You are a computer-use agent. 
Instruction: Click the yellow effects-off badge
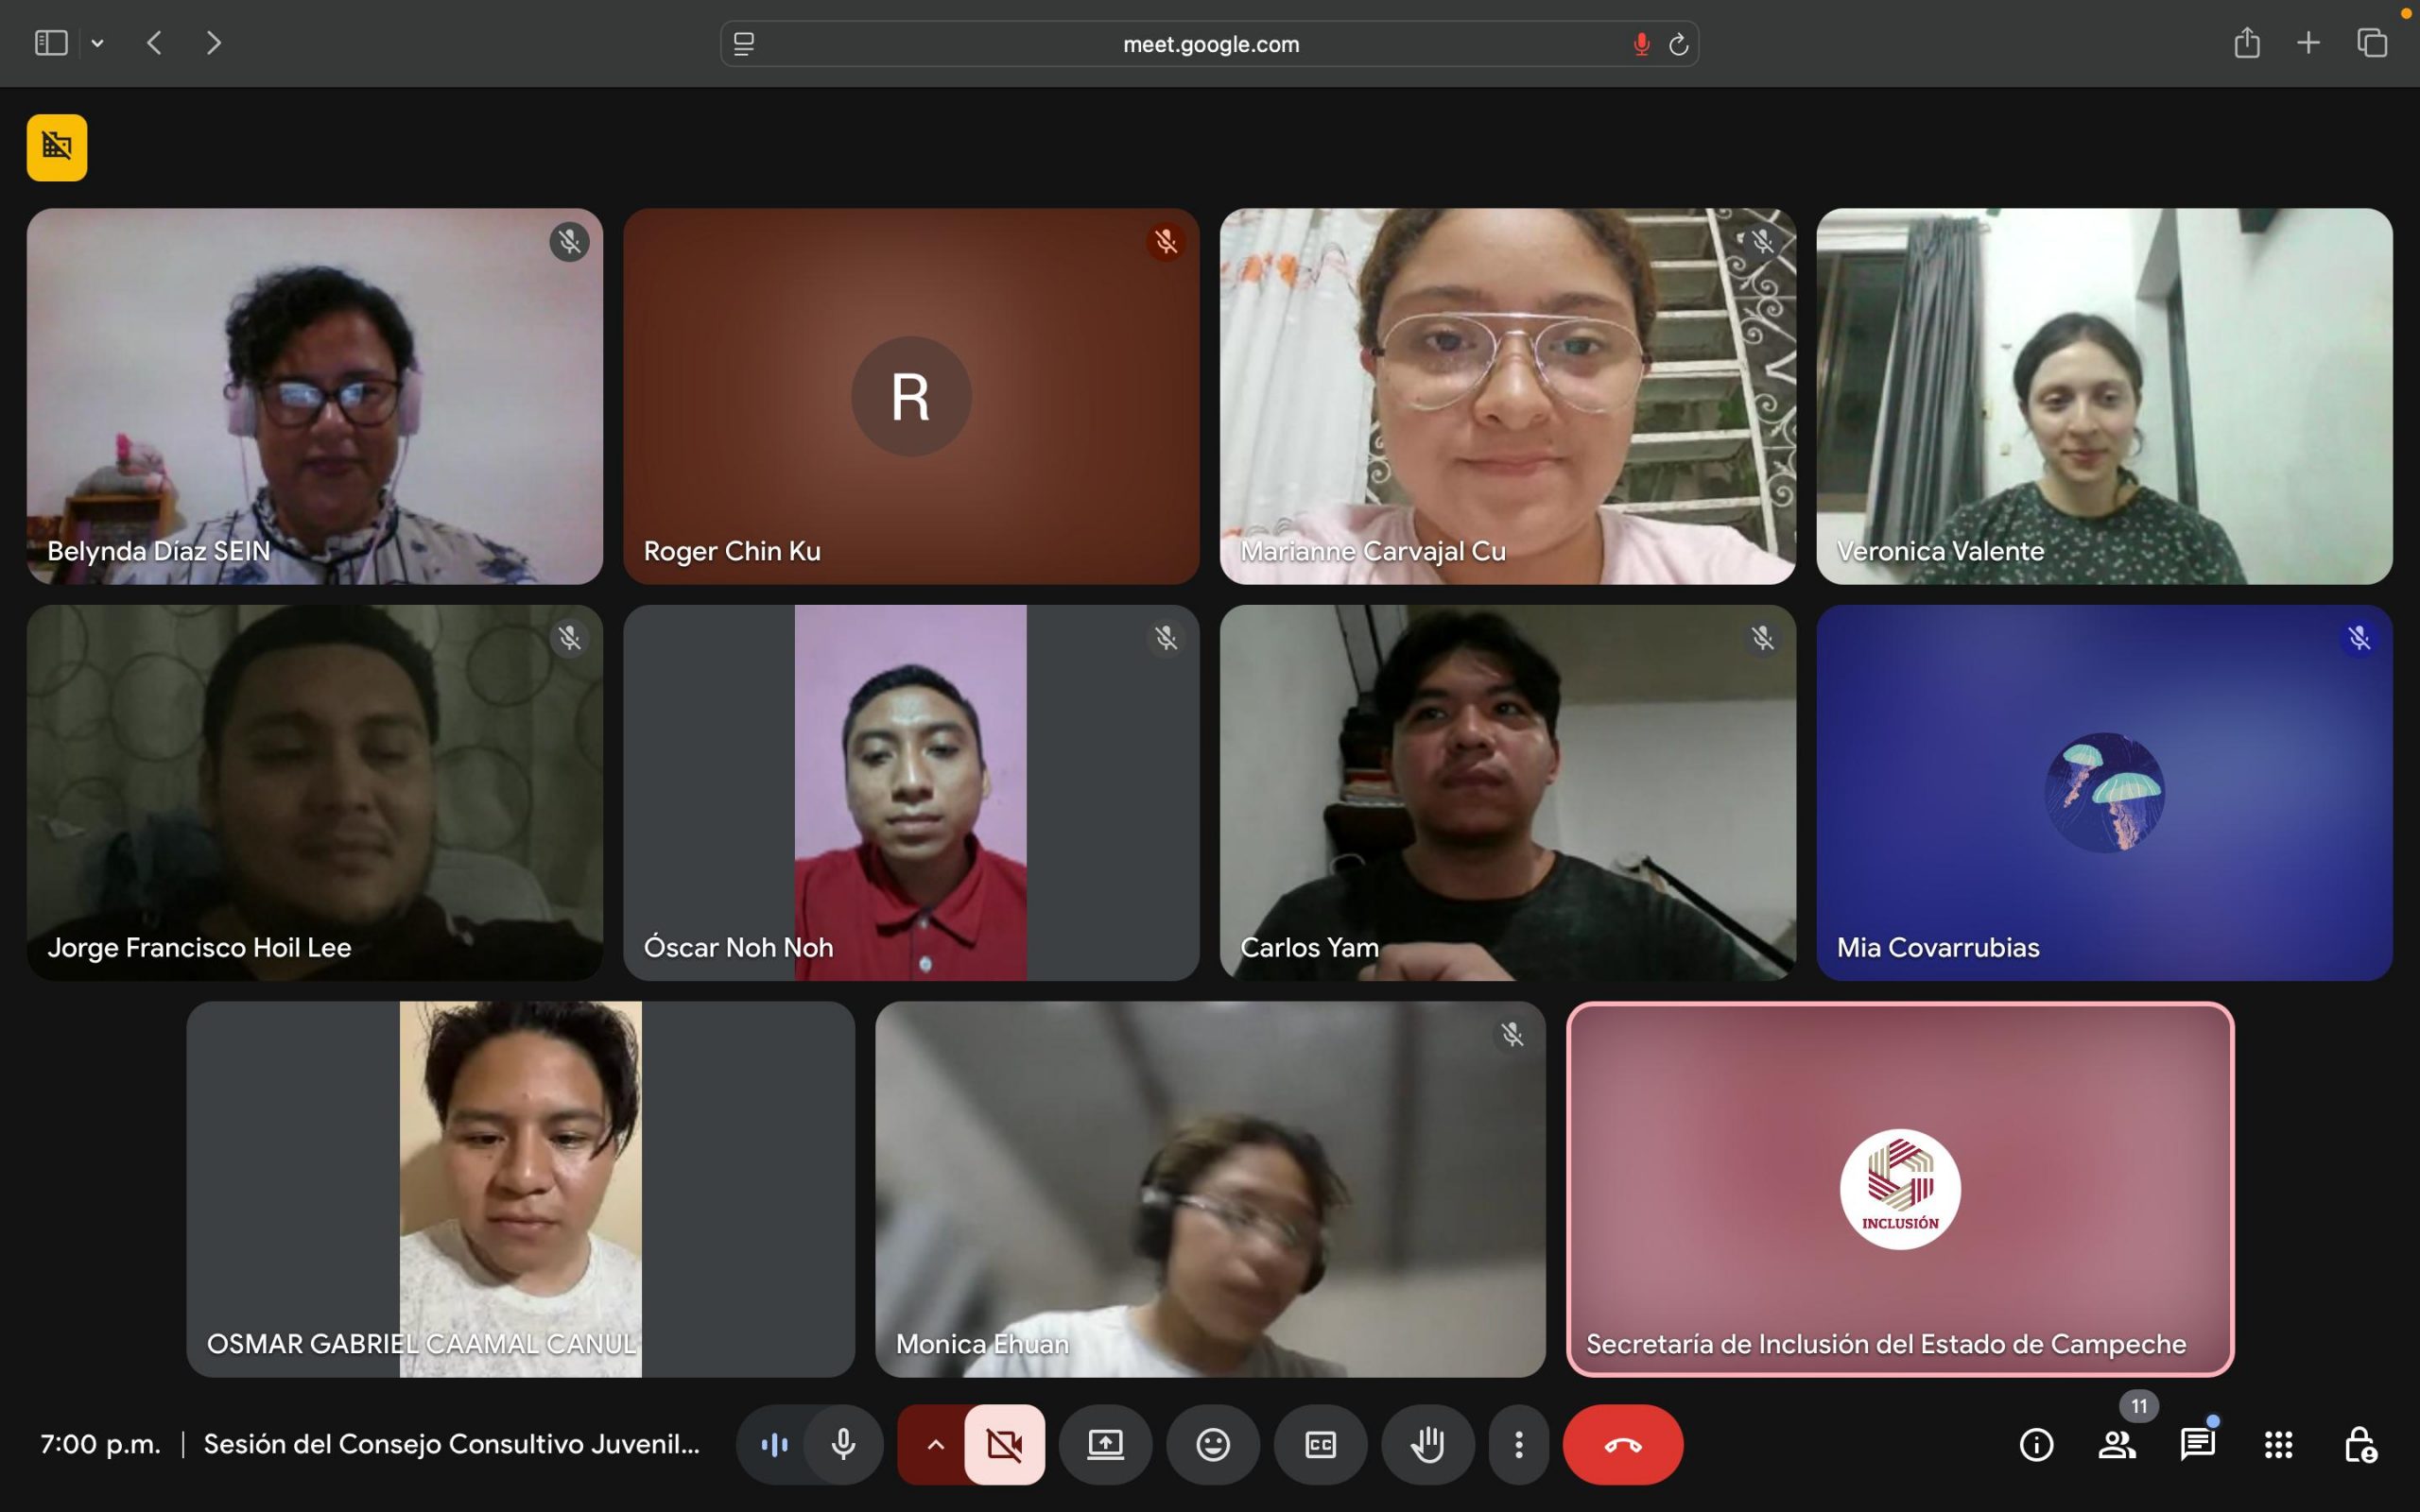(57, 148)
